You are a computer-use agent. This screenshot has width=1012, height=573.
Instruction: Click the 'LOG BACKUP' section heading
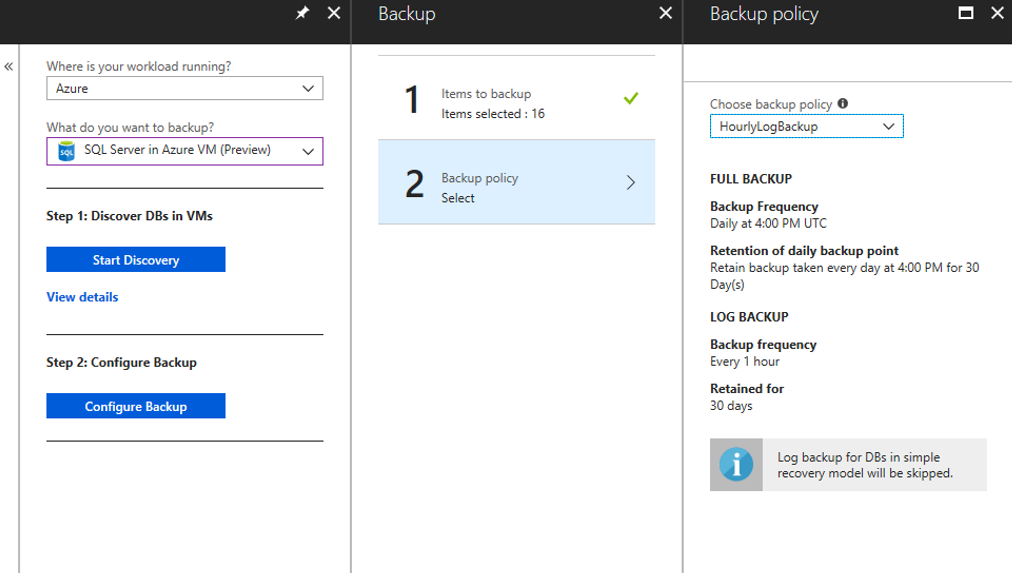(749, 317)
